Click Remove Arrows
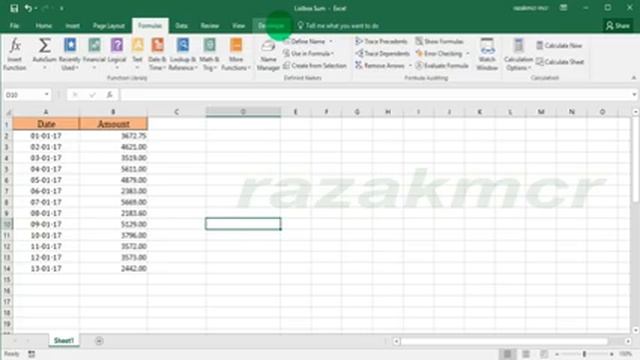 tap(380, 65)
